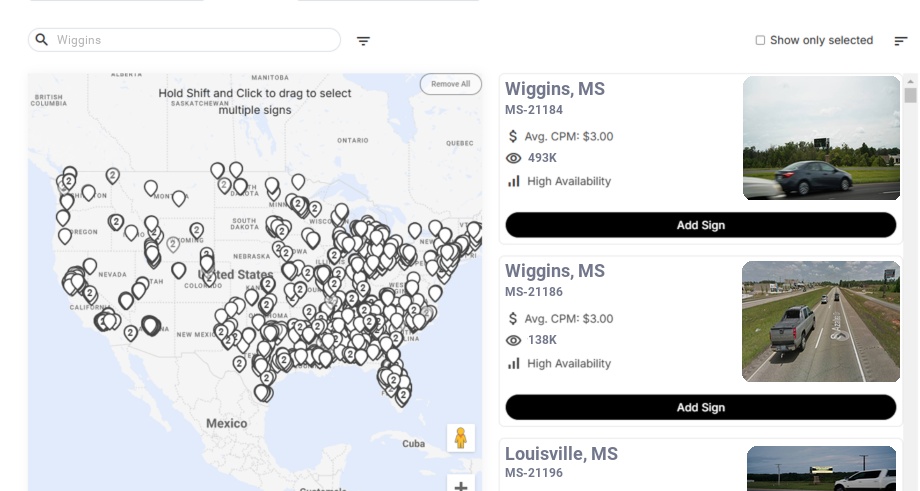Open the filter options next to search
920x491 pixels.
click(364, 41)
